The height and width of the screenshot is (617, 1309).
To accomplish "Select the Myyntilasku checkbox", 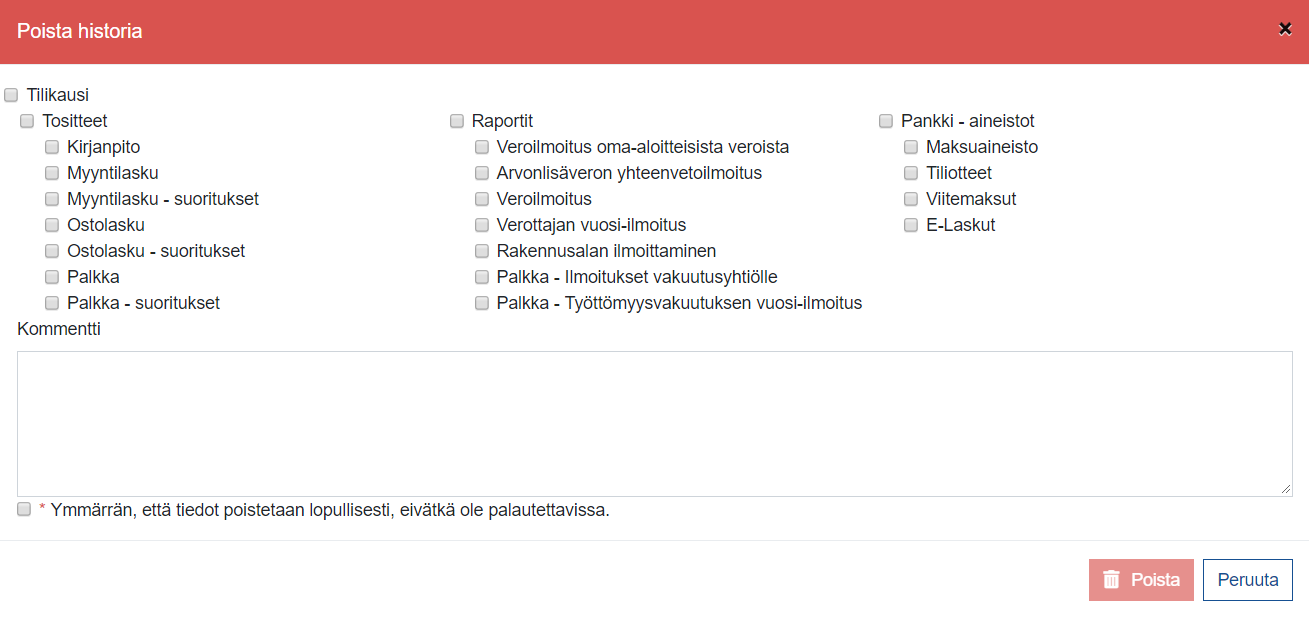I will [x=52, y=174].
